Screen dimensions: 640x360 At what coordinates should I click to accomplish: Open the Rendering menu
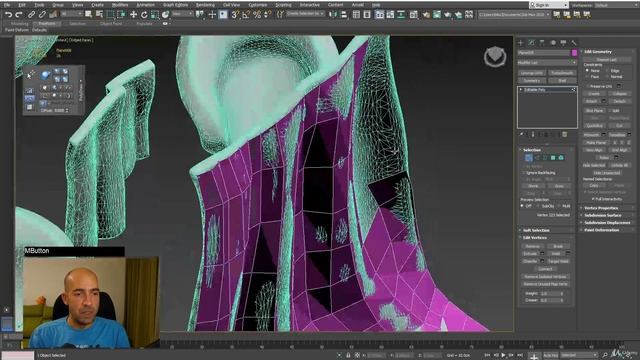click(205, 5)
